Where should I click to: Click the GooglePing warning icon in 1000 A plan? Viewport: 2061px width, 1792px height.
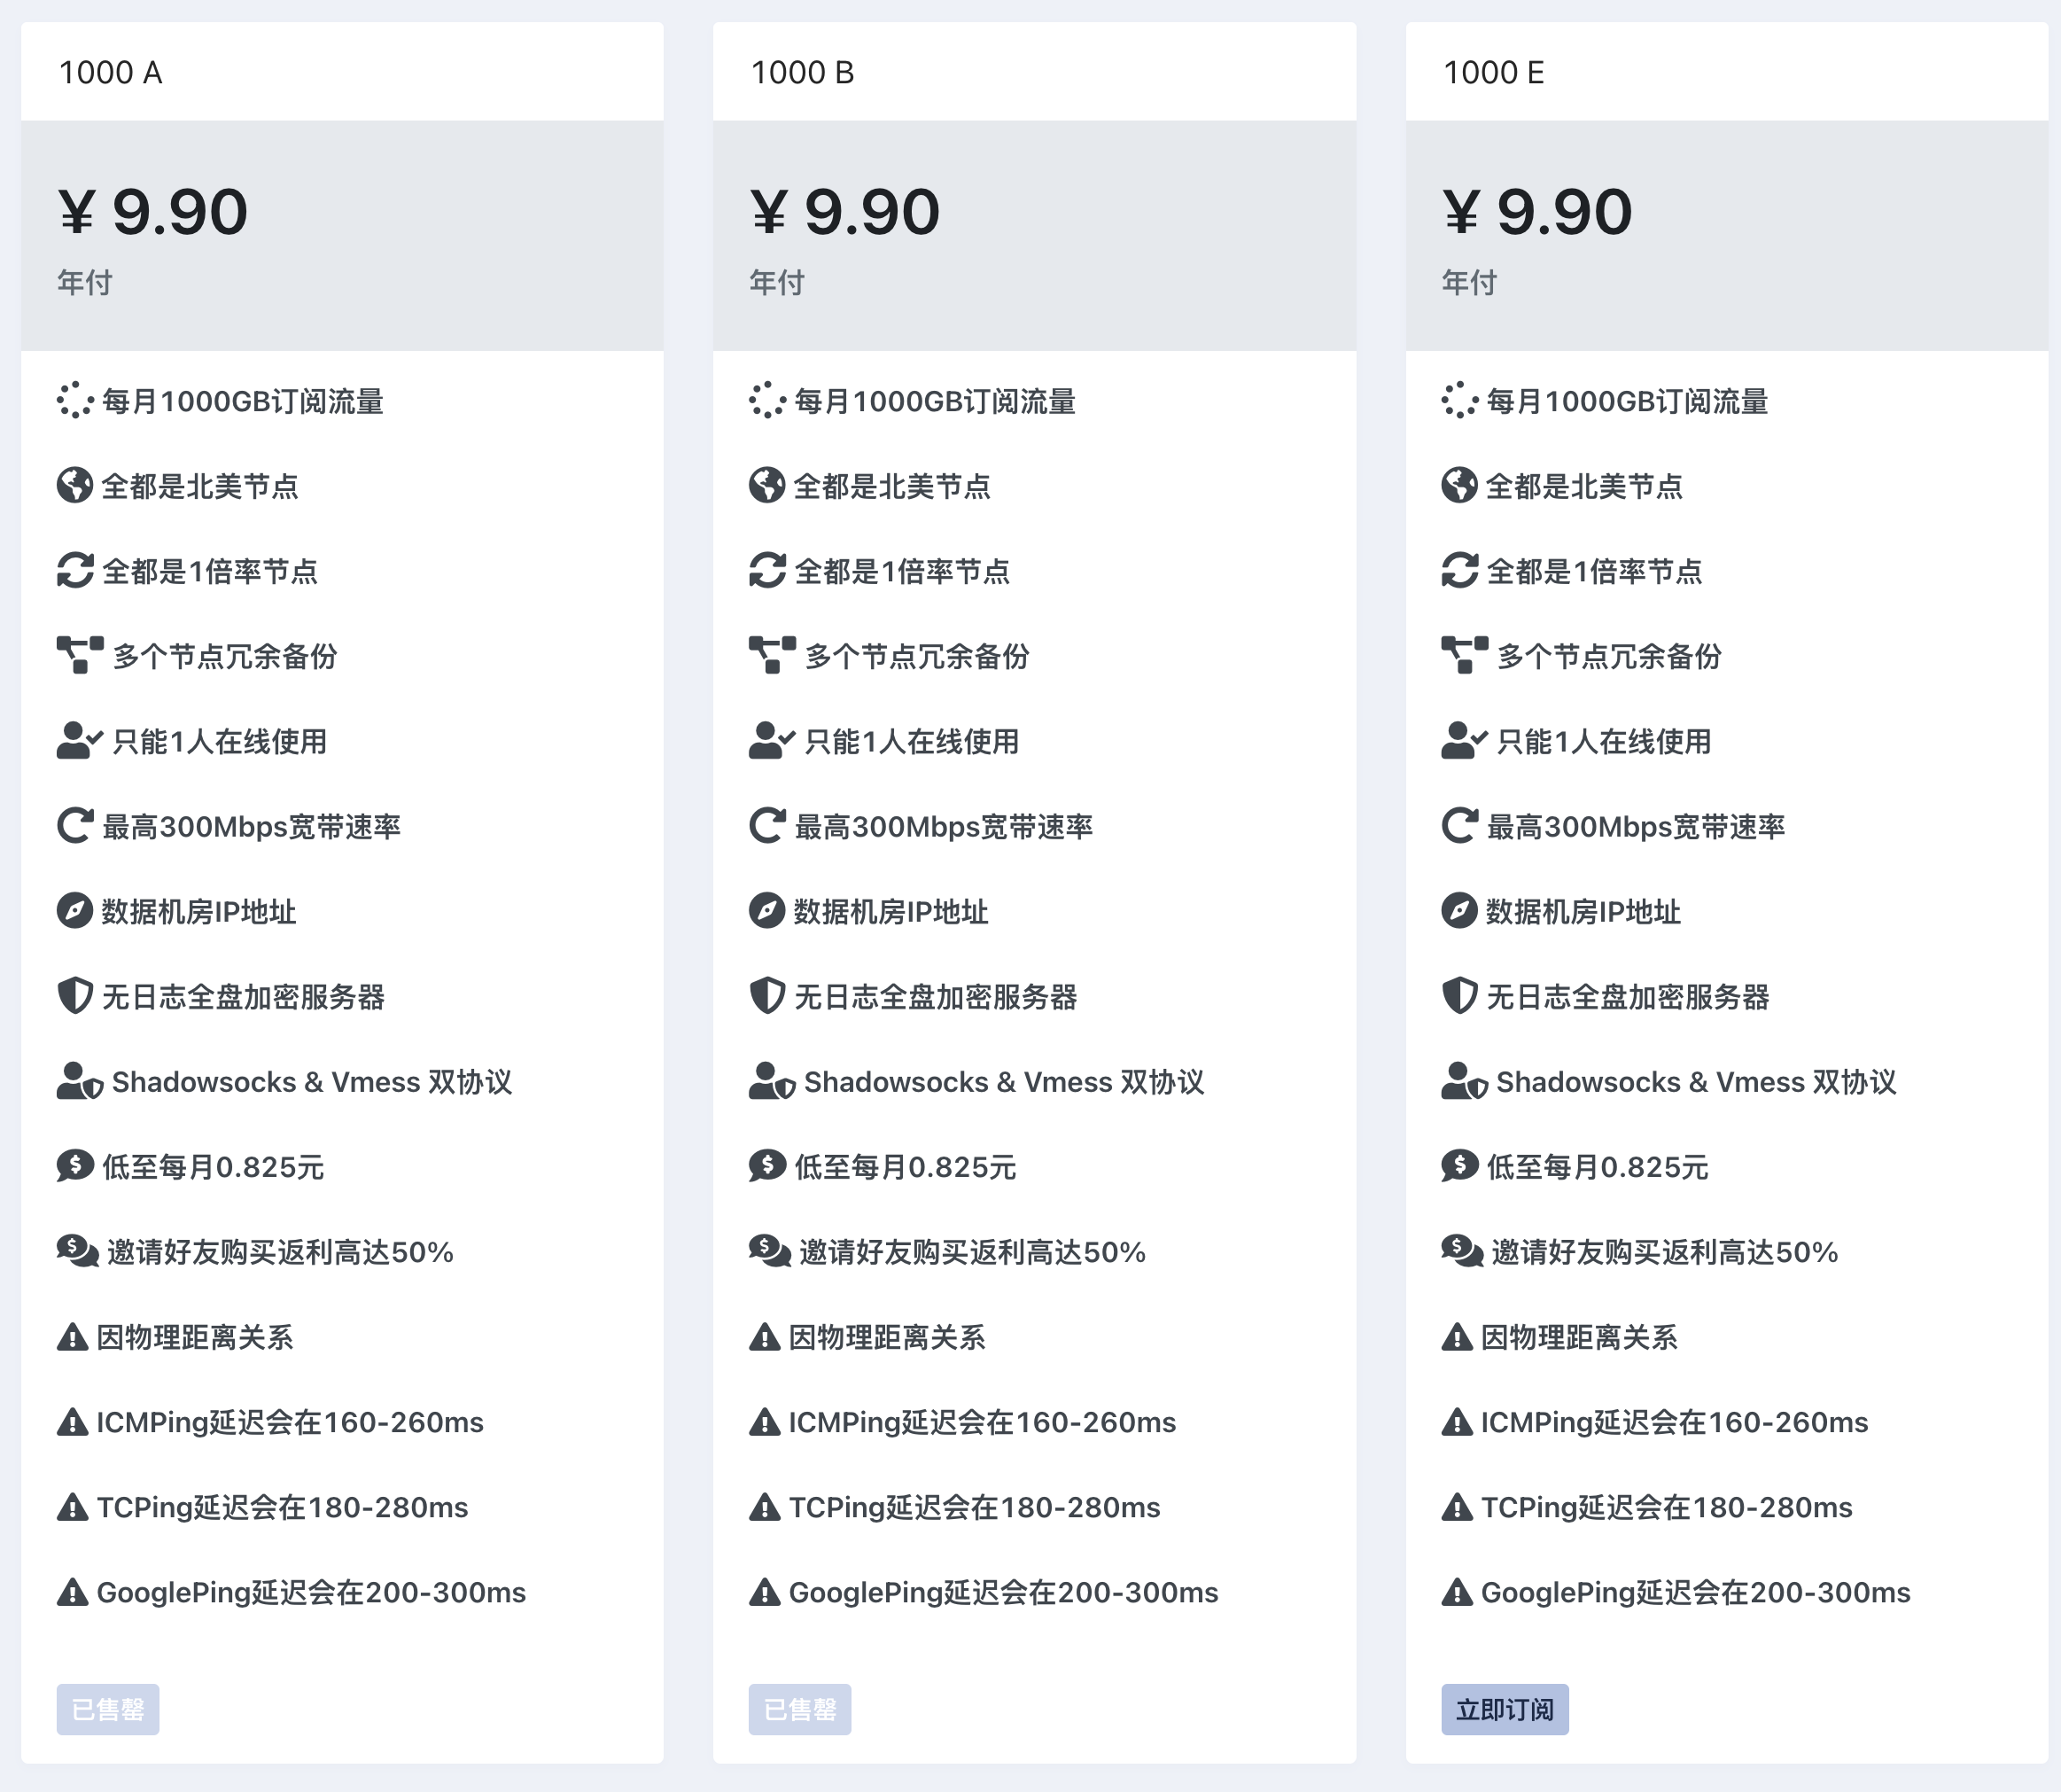72,1592
